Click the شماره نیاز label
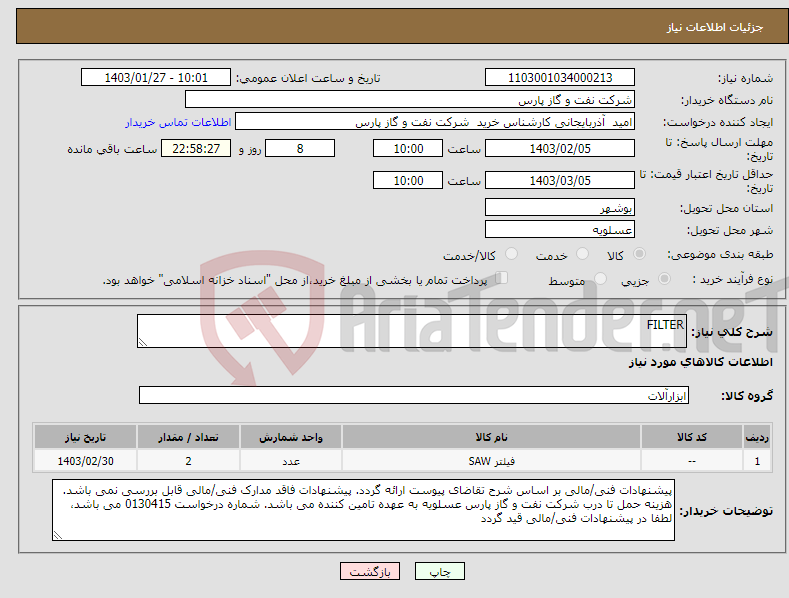This screenshot has height=598, width=789. point(745,79)
